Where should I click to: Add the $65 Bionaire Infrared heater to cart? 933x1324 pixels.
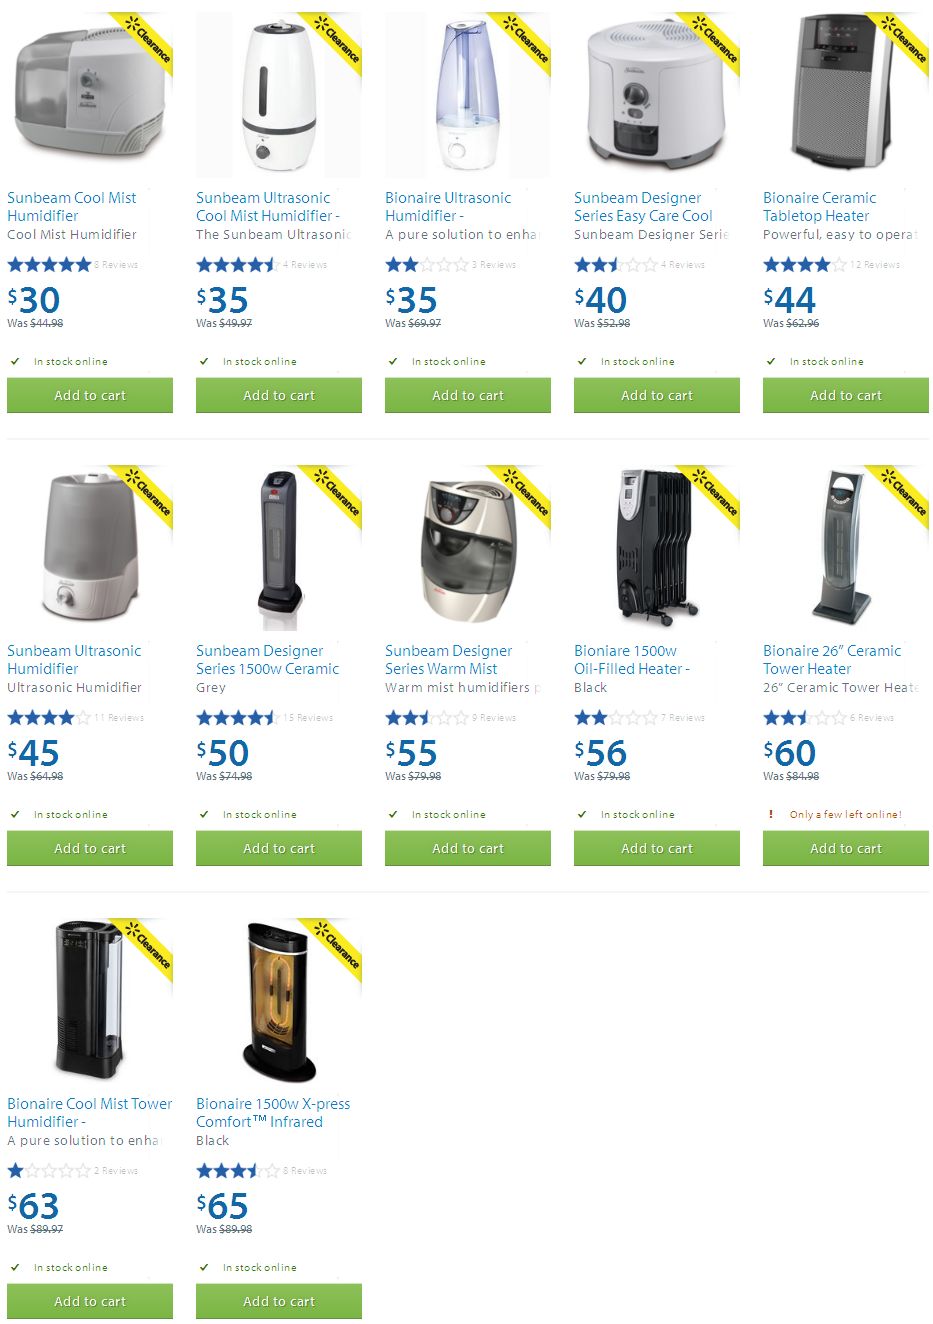pyautogui.click(x=278, y=1301)
